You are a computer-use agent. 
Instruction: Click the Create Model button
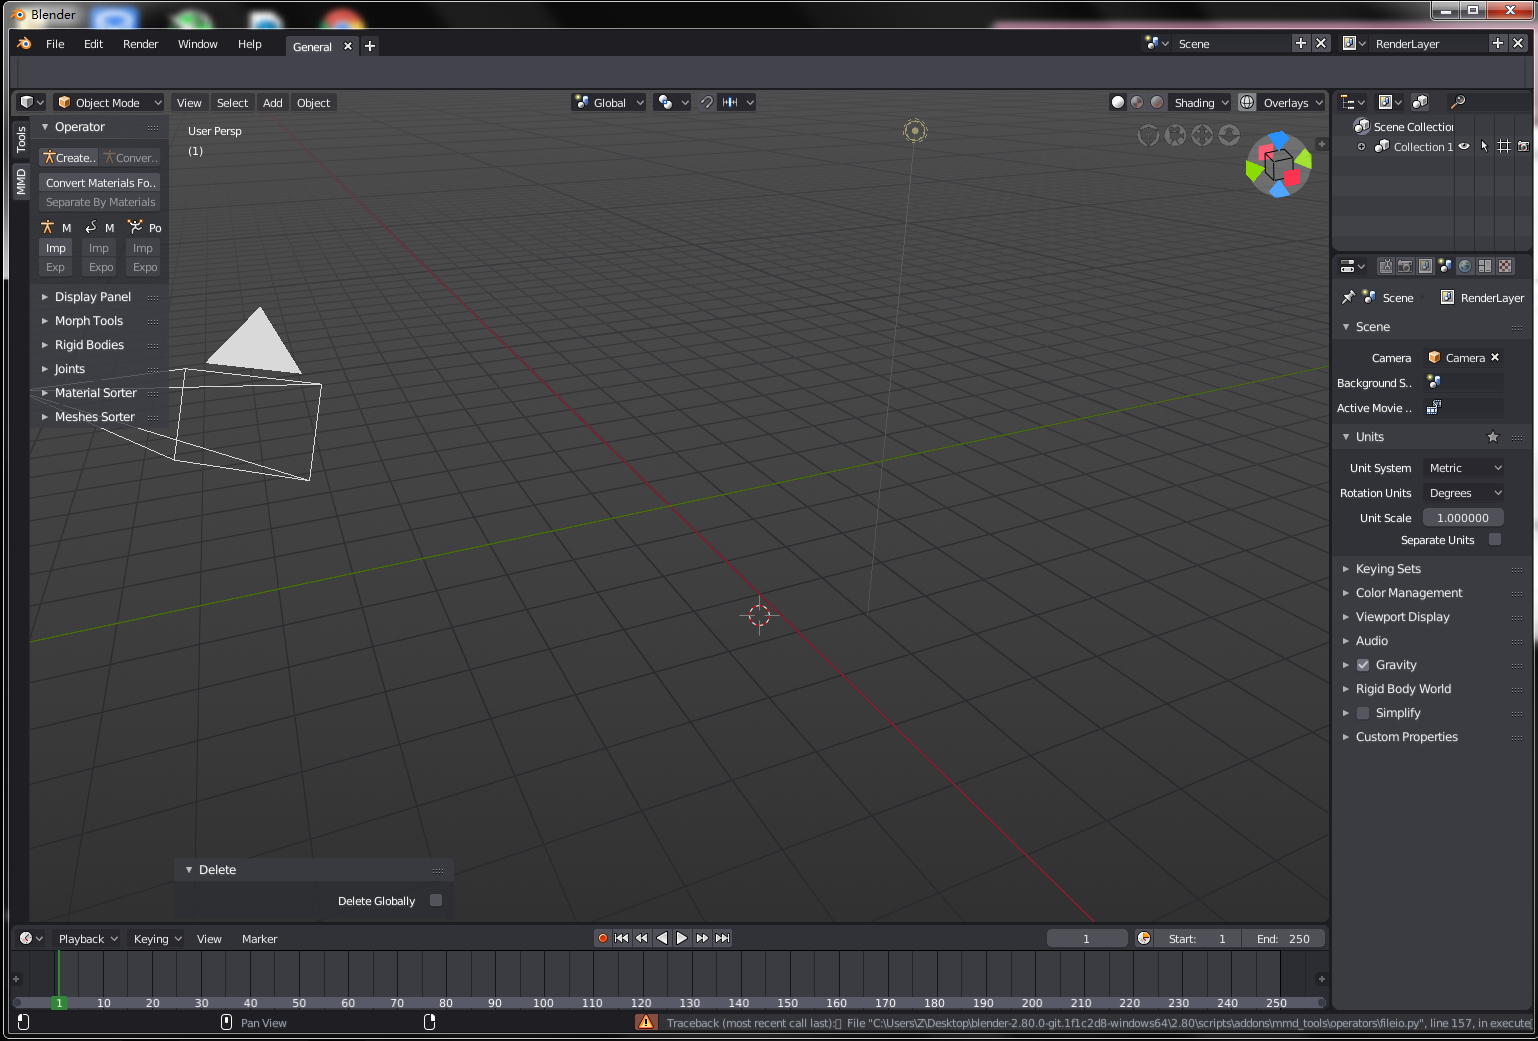click(x=69, y=157)
